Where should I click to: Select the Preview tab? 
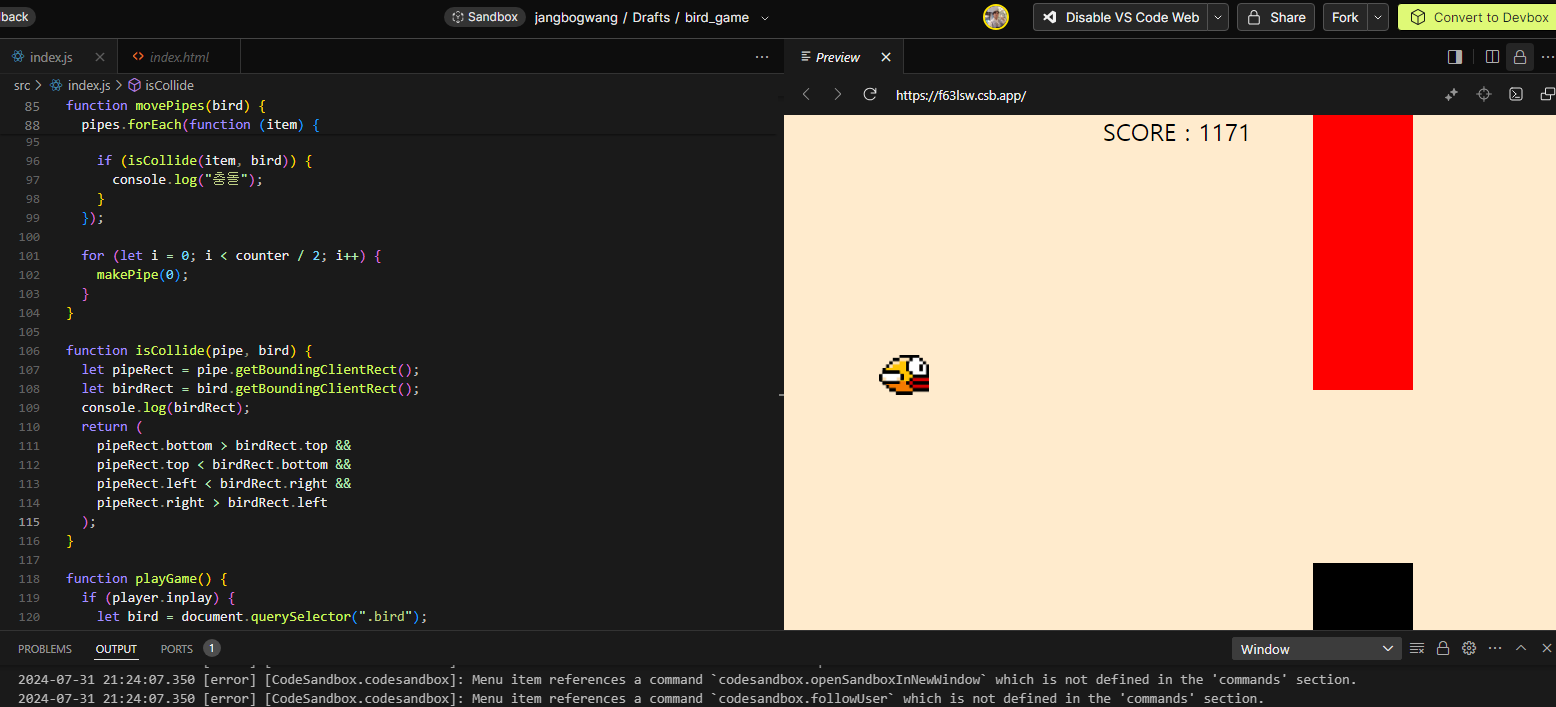tap(837, 57)
